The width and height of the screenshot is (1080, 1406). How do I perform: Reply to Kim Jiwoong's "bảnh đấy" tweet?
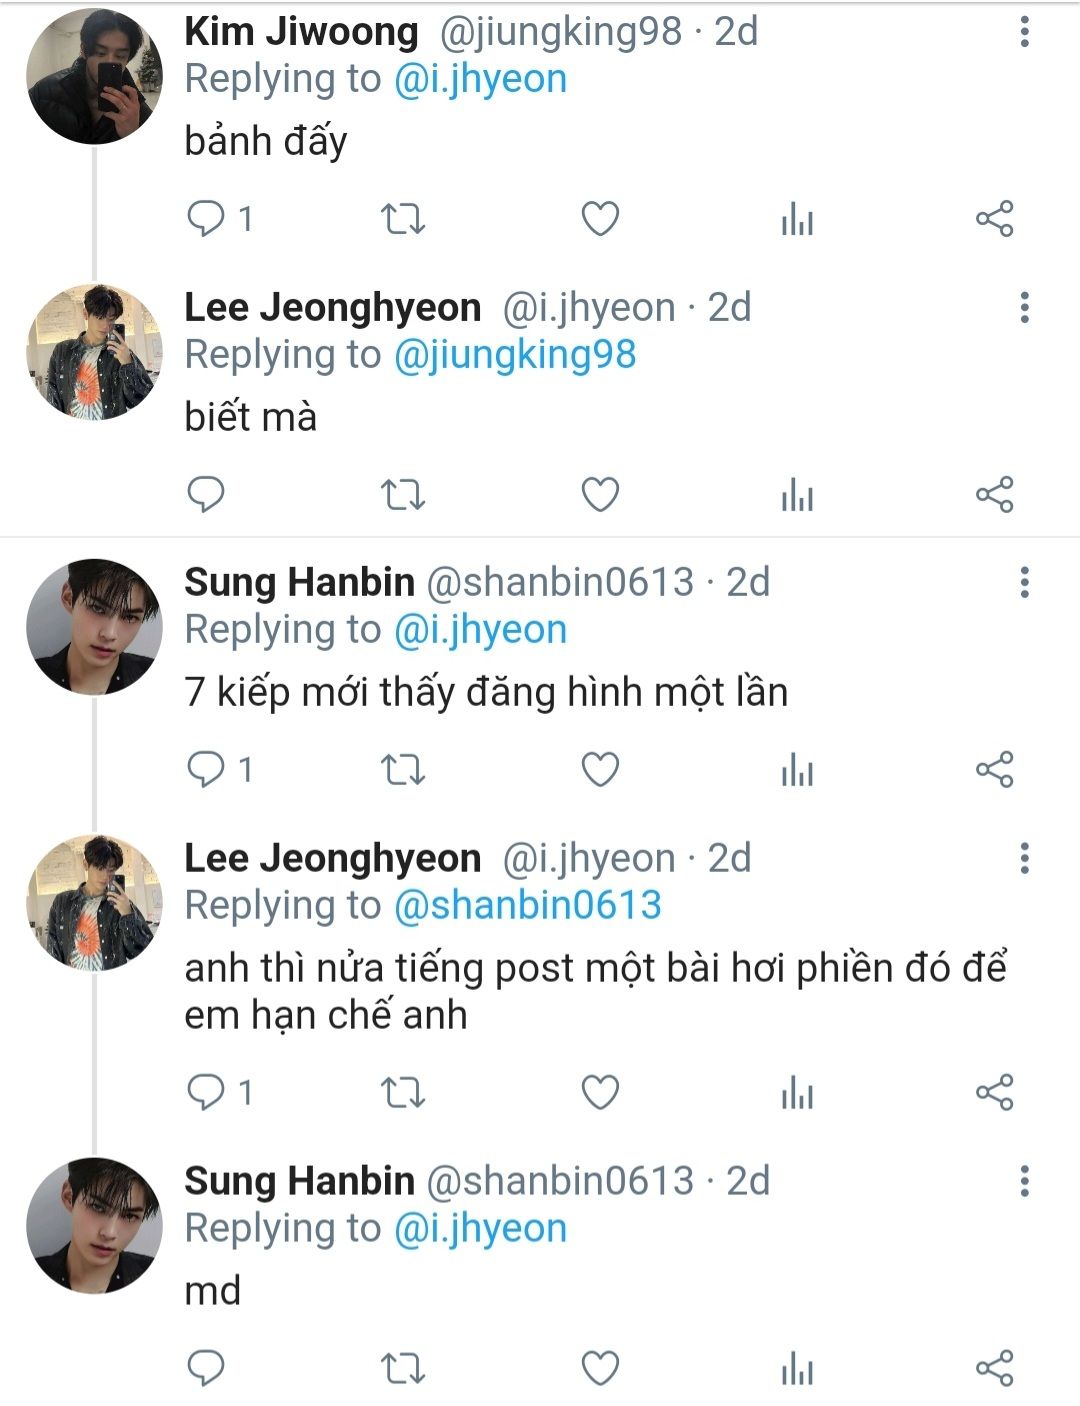point(207,218)
